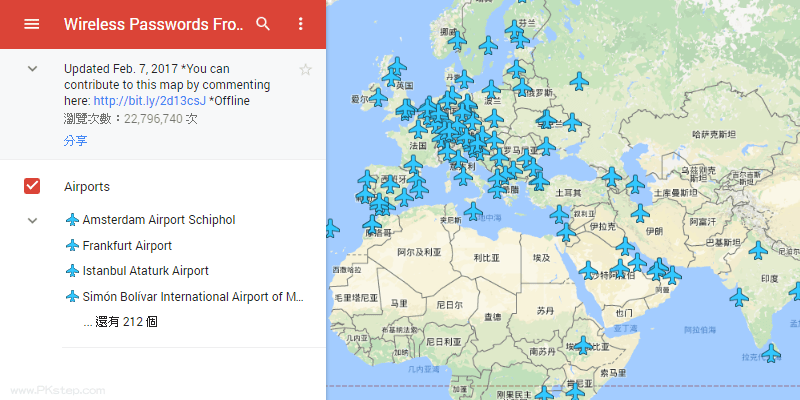800x400 pixels.
Task: Click the airplane marker just left of 叙利亚
Action: point(559,214)
